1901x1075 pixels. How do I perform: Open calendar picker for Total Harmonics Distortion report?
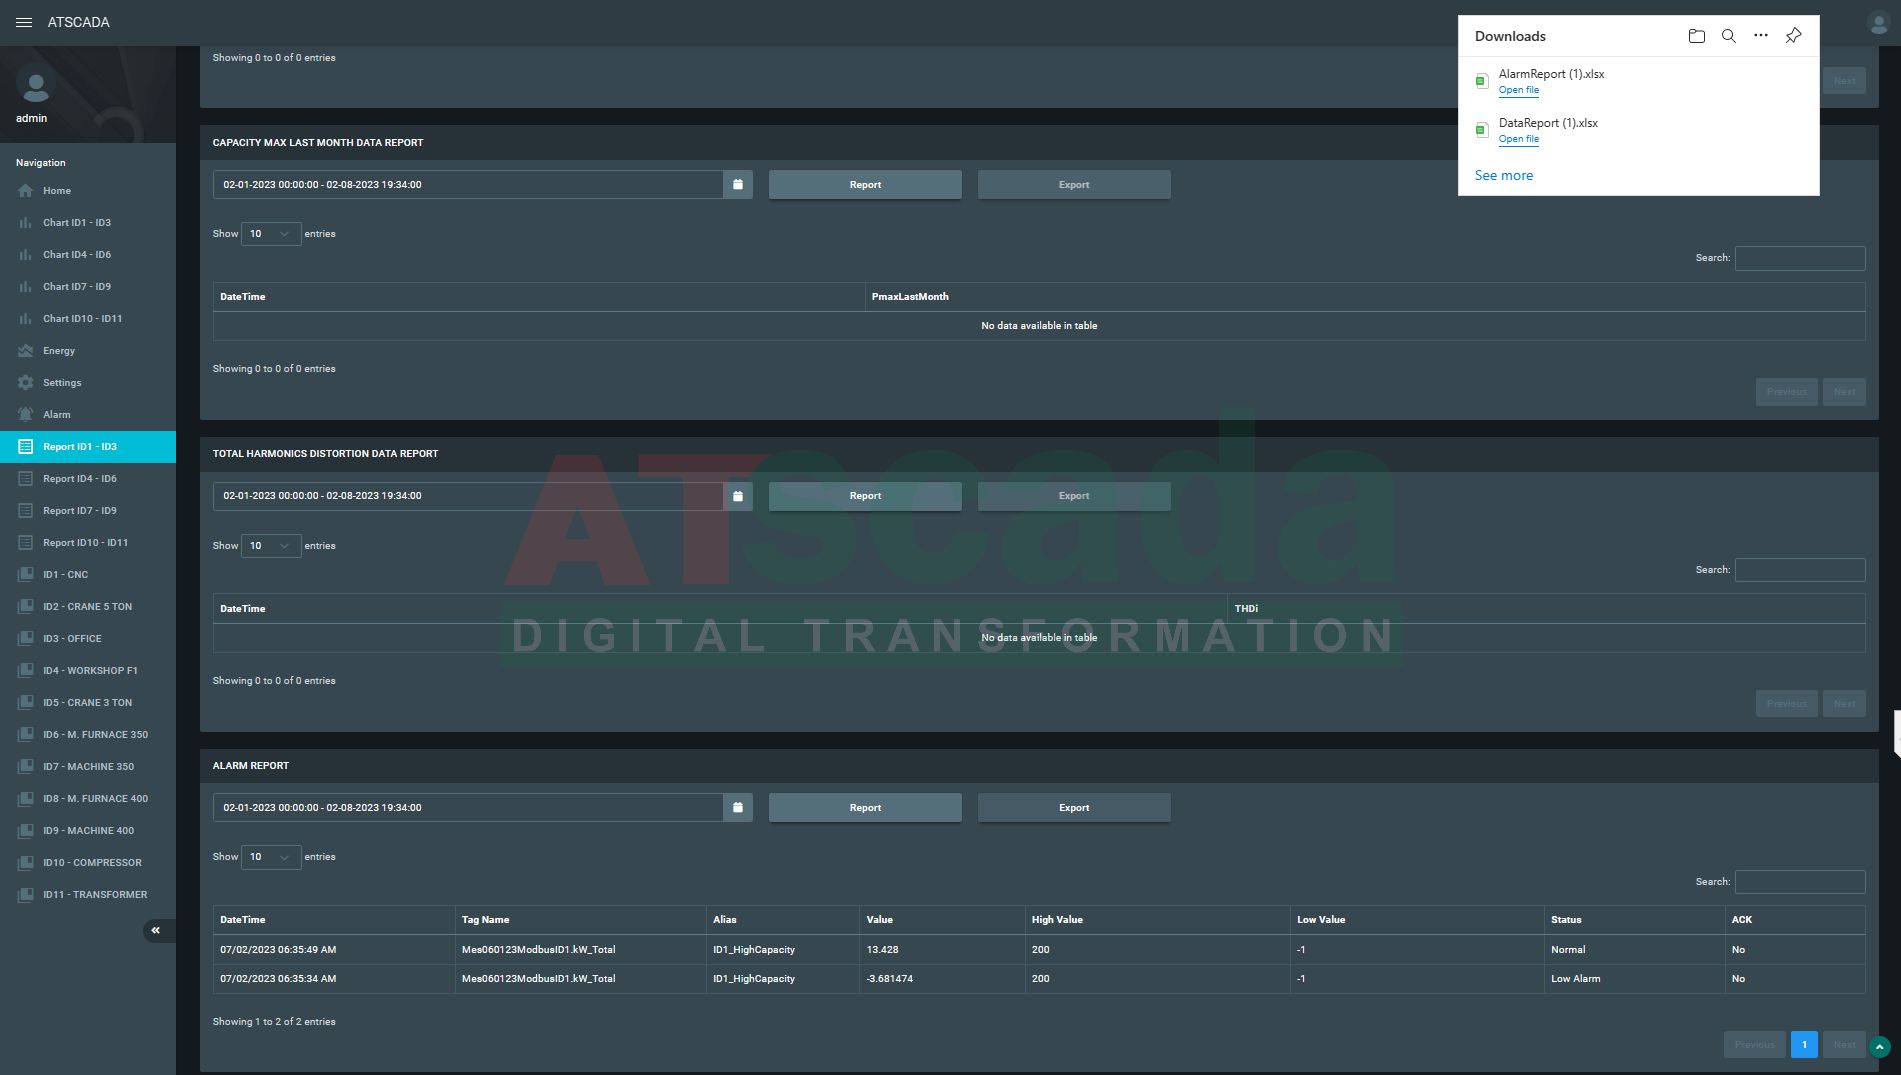738,496
